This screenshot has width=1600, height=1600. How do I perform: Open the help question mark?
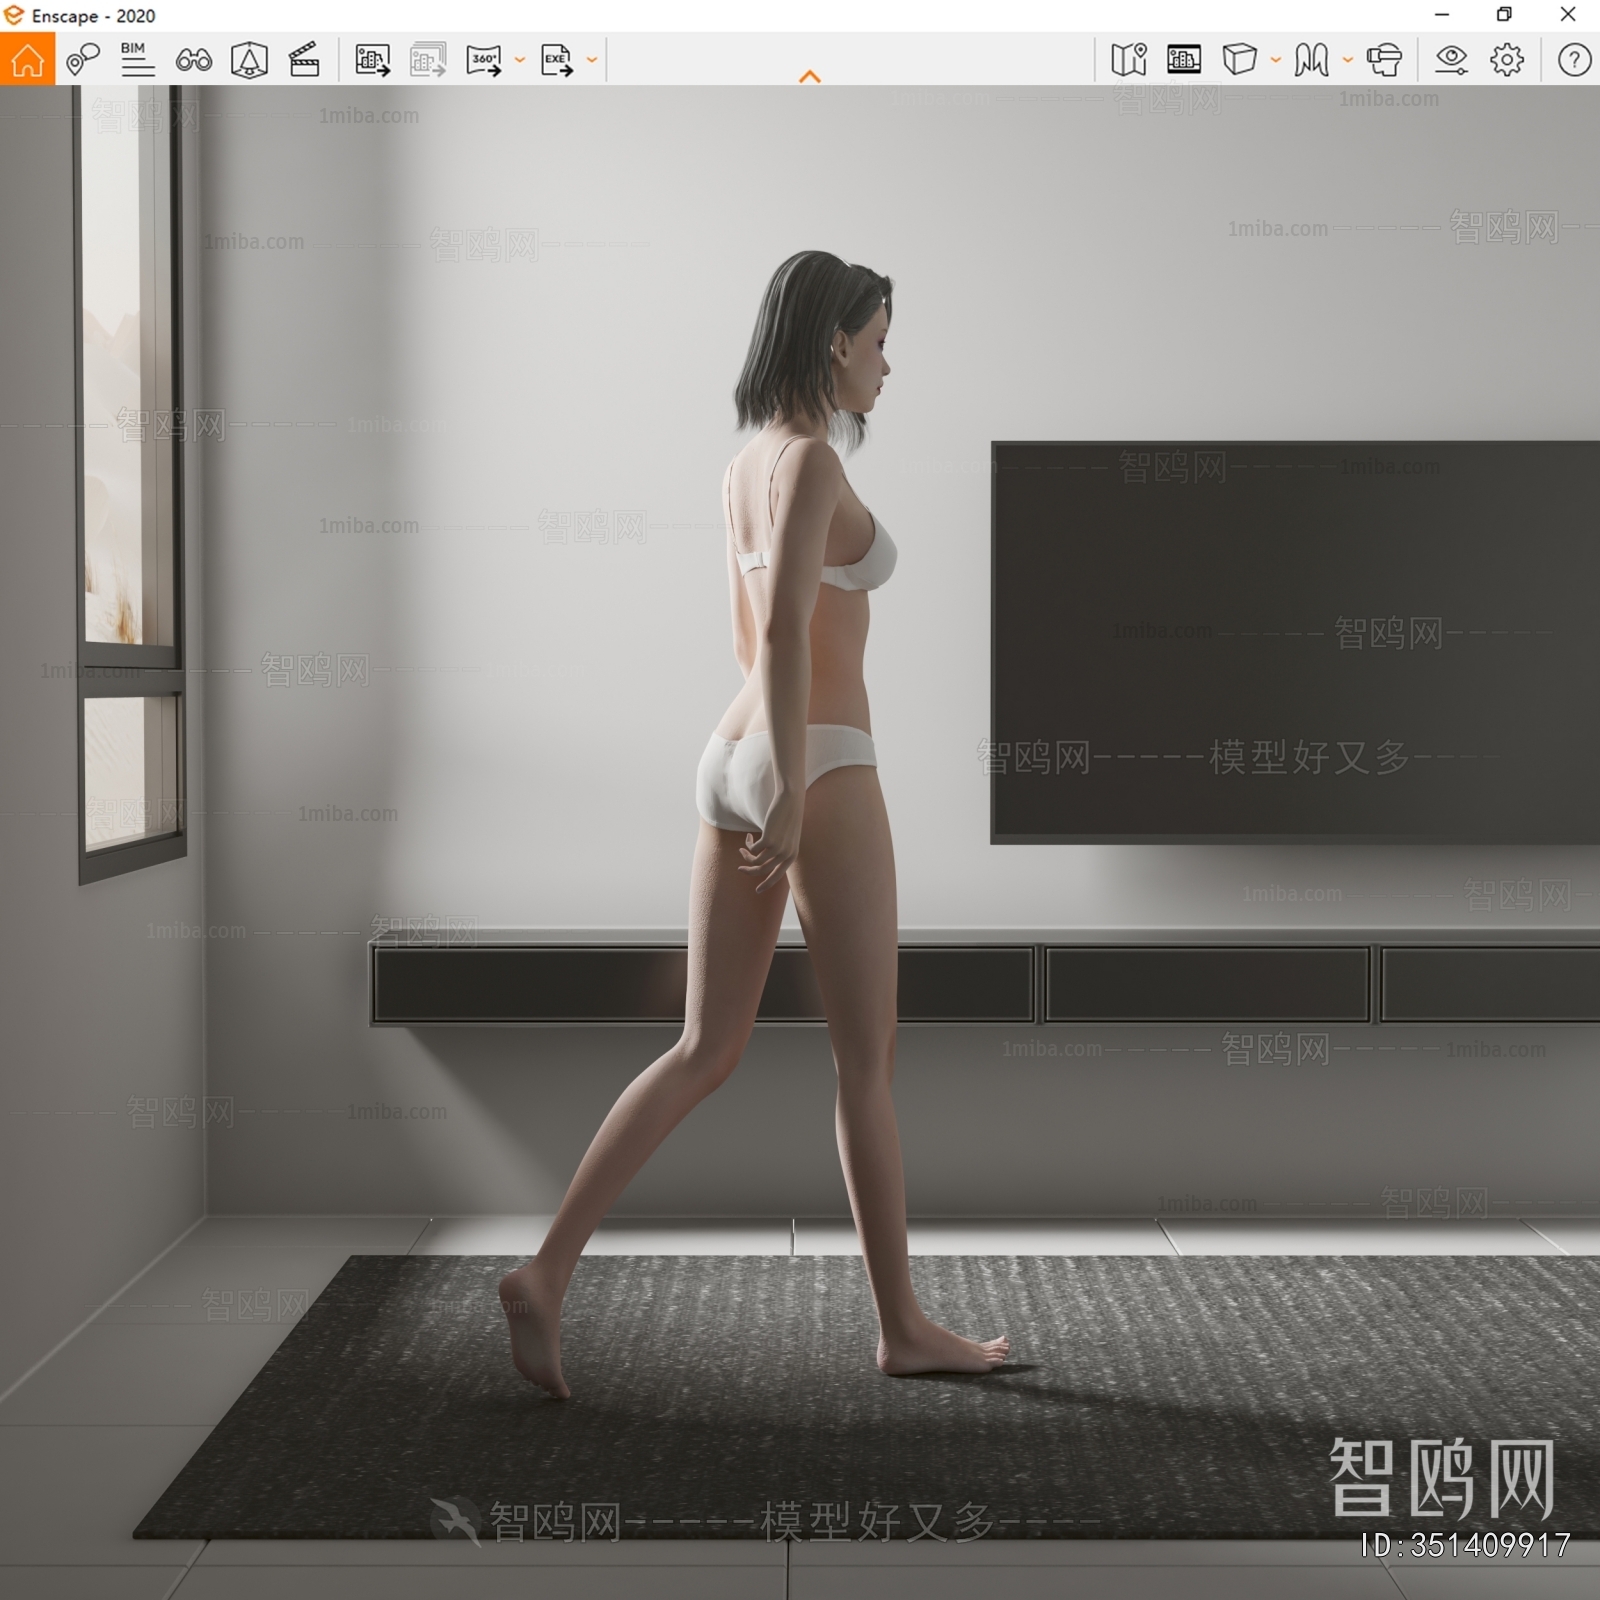click(x=1574, y=60)
